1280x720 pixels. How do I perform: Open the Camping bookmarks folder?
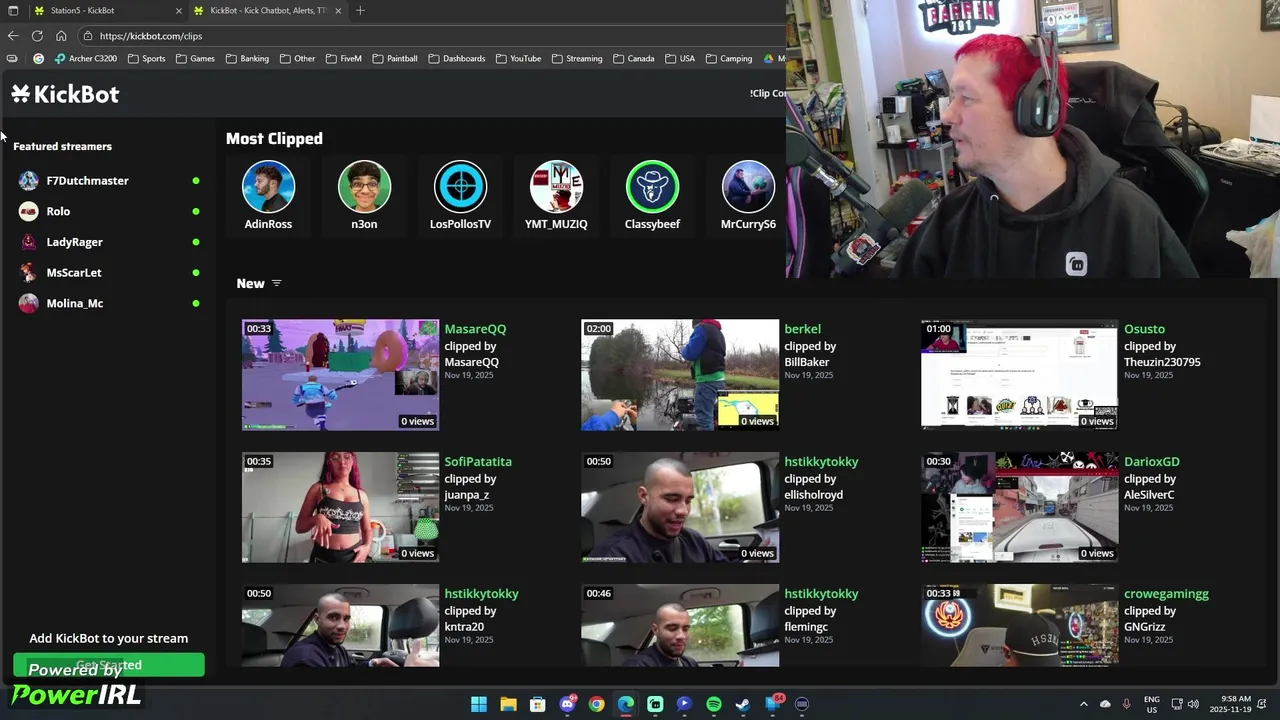click(x=729, y=59)
